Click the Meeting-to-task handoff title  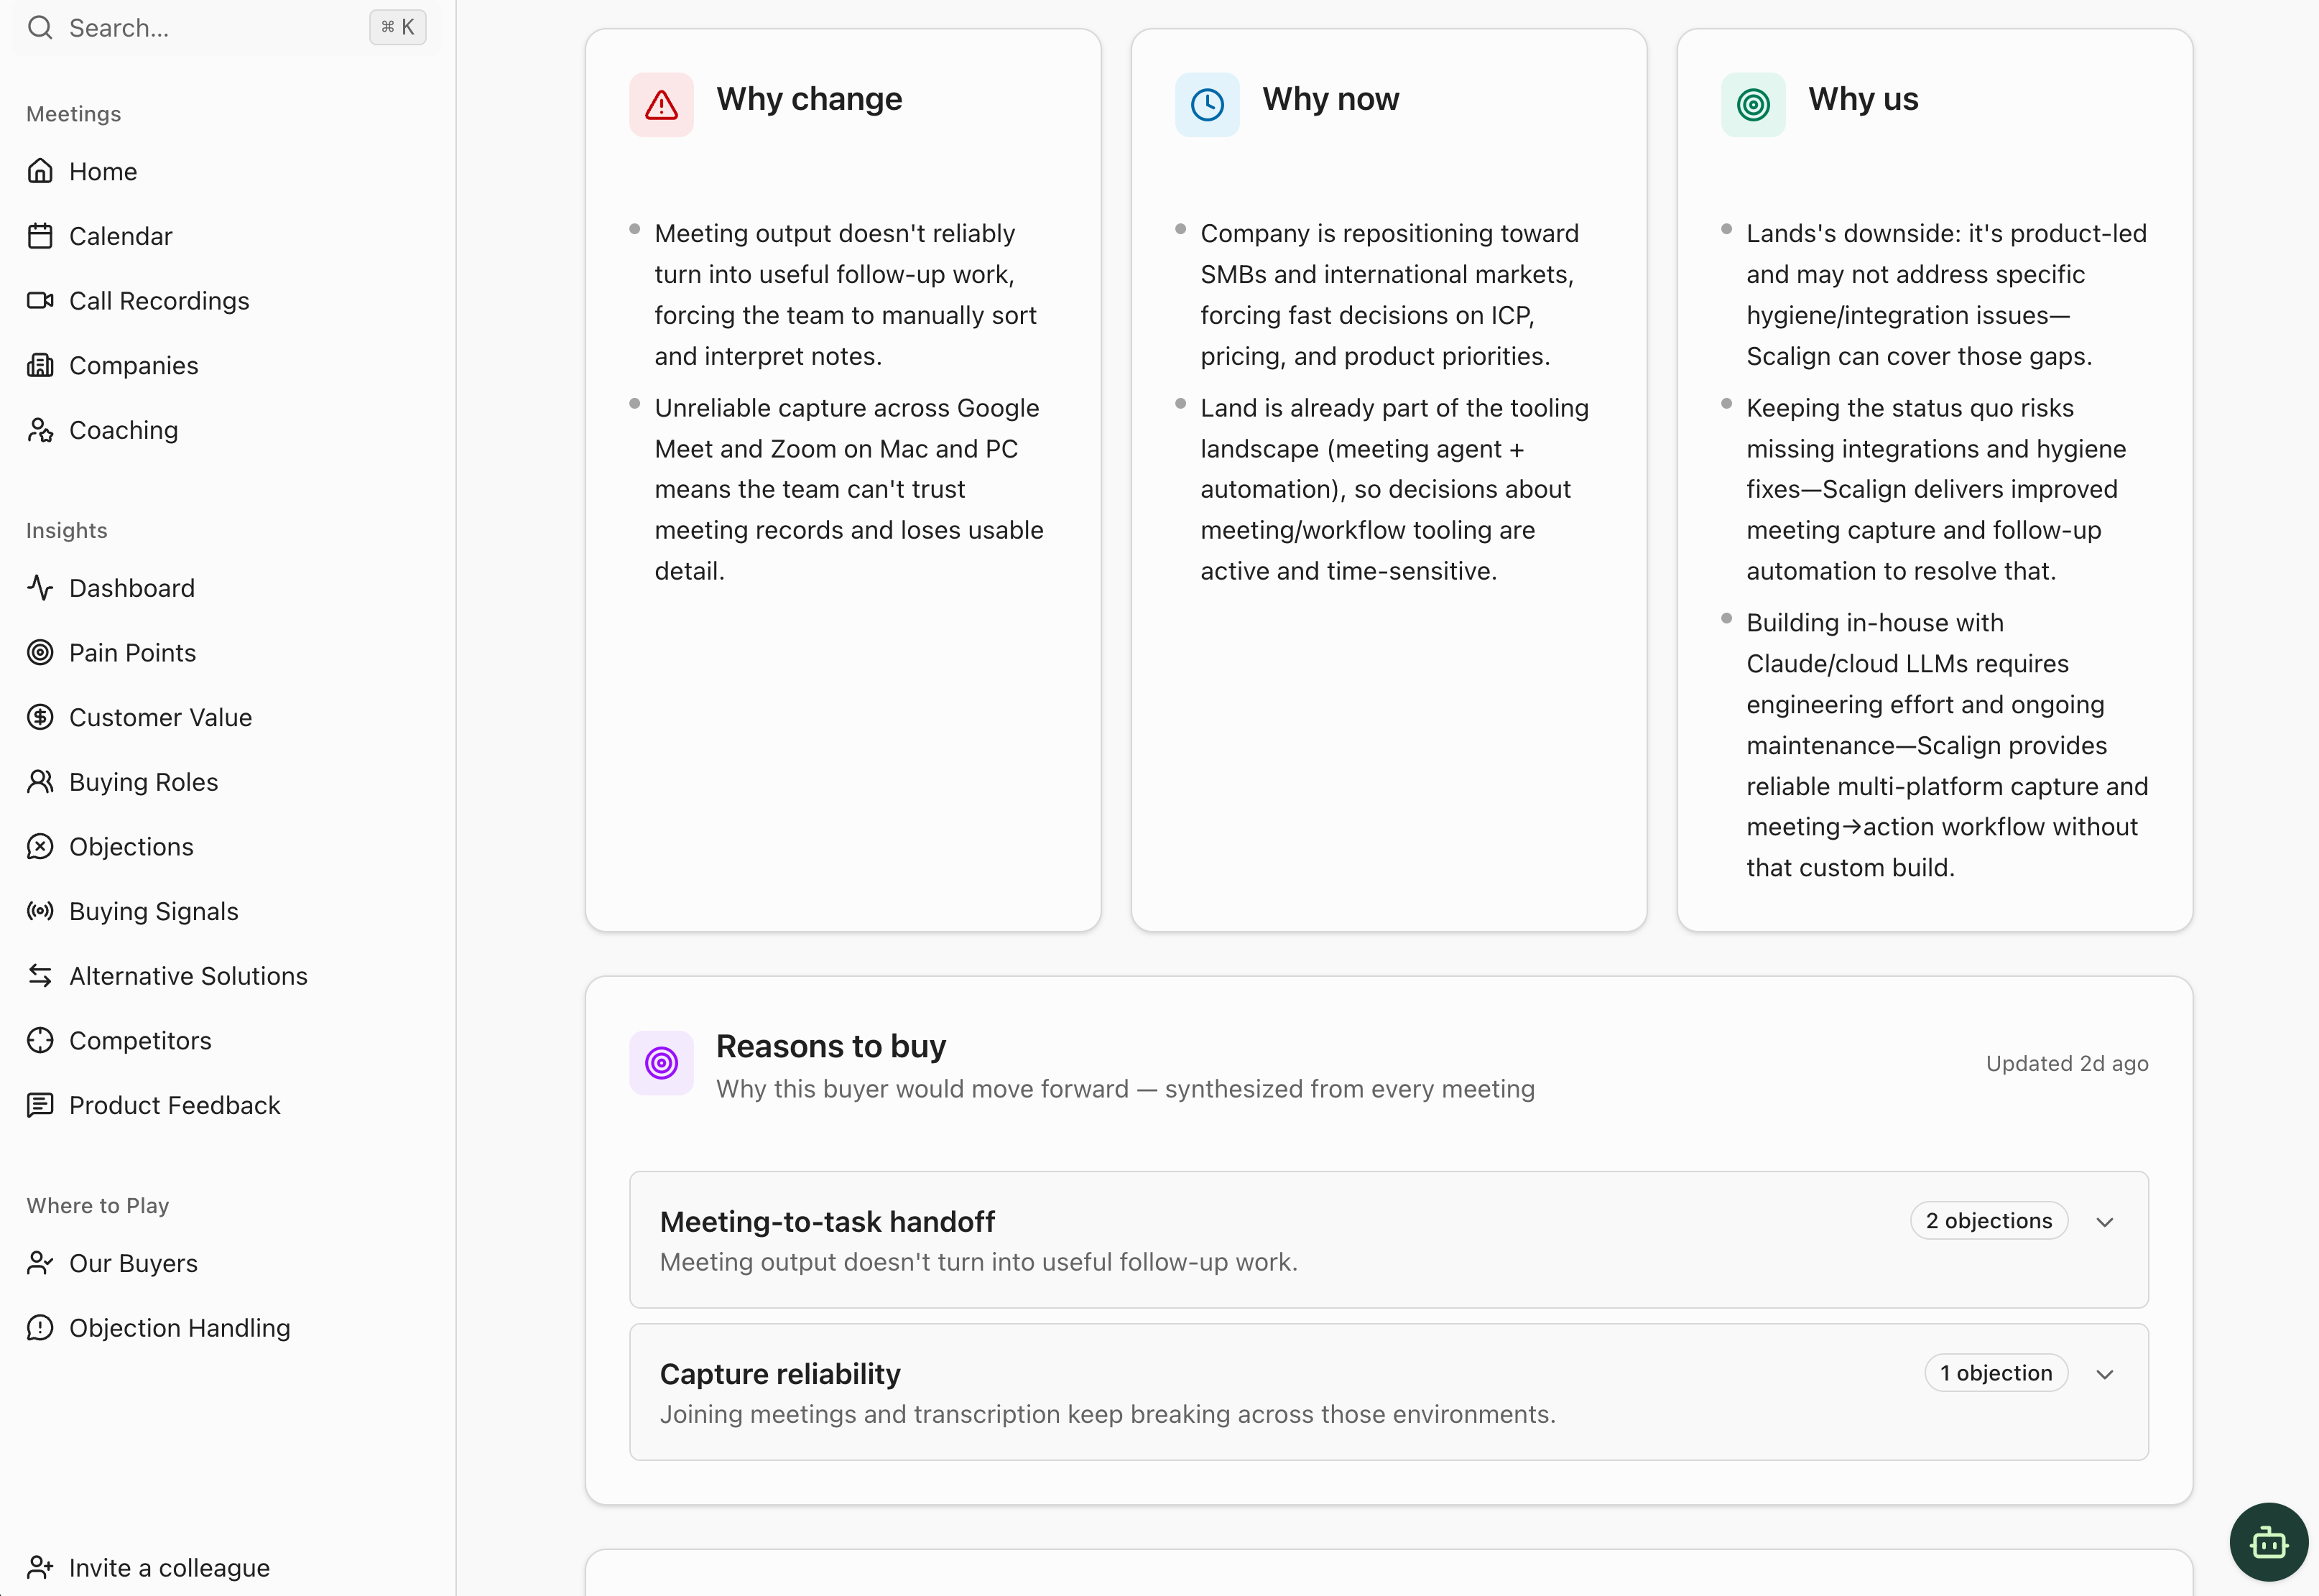827,1222
